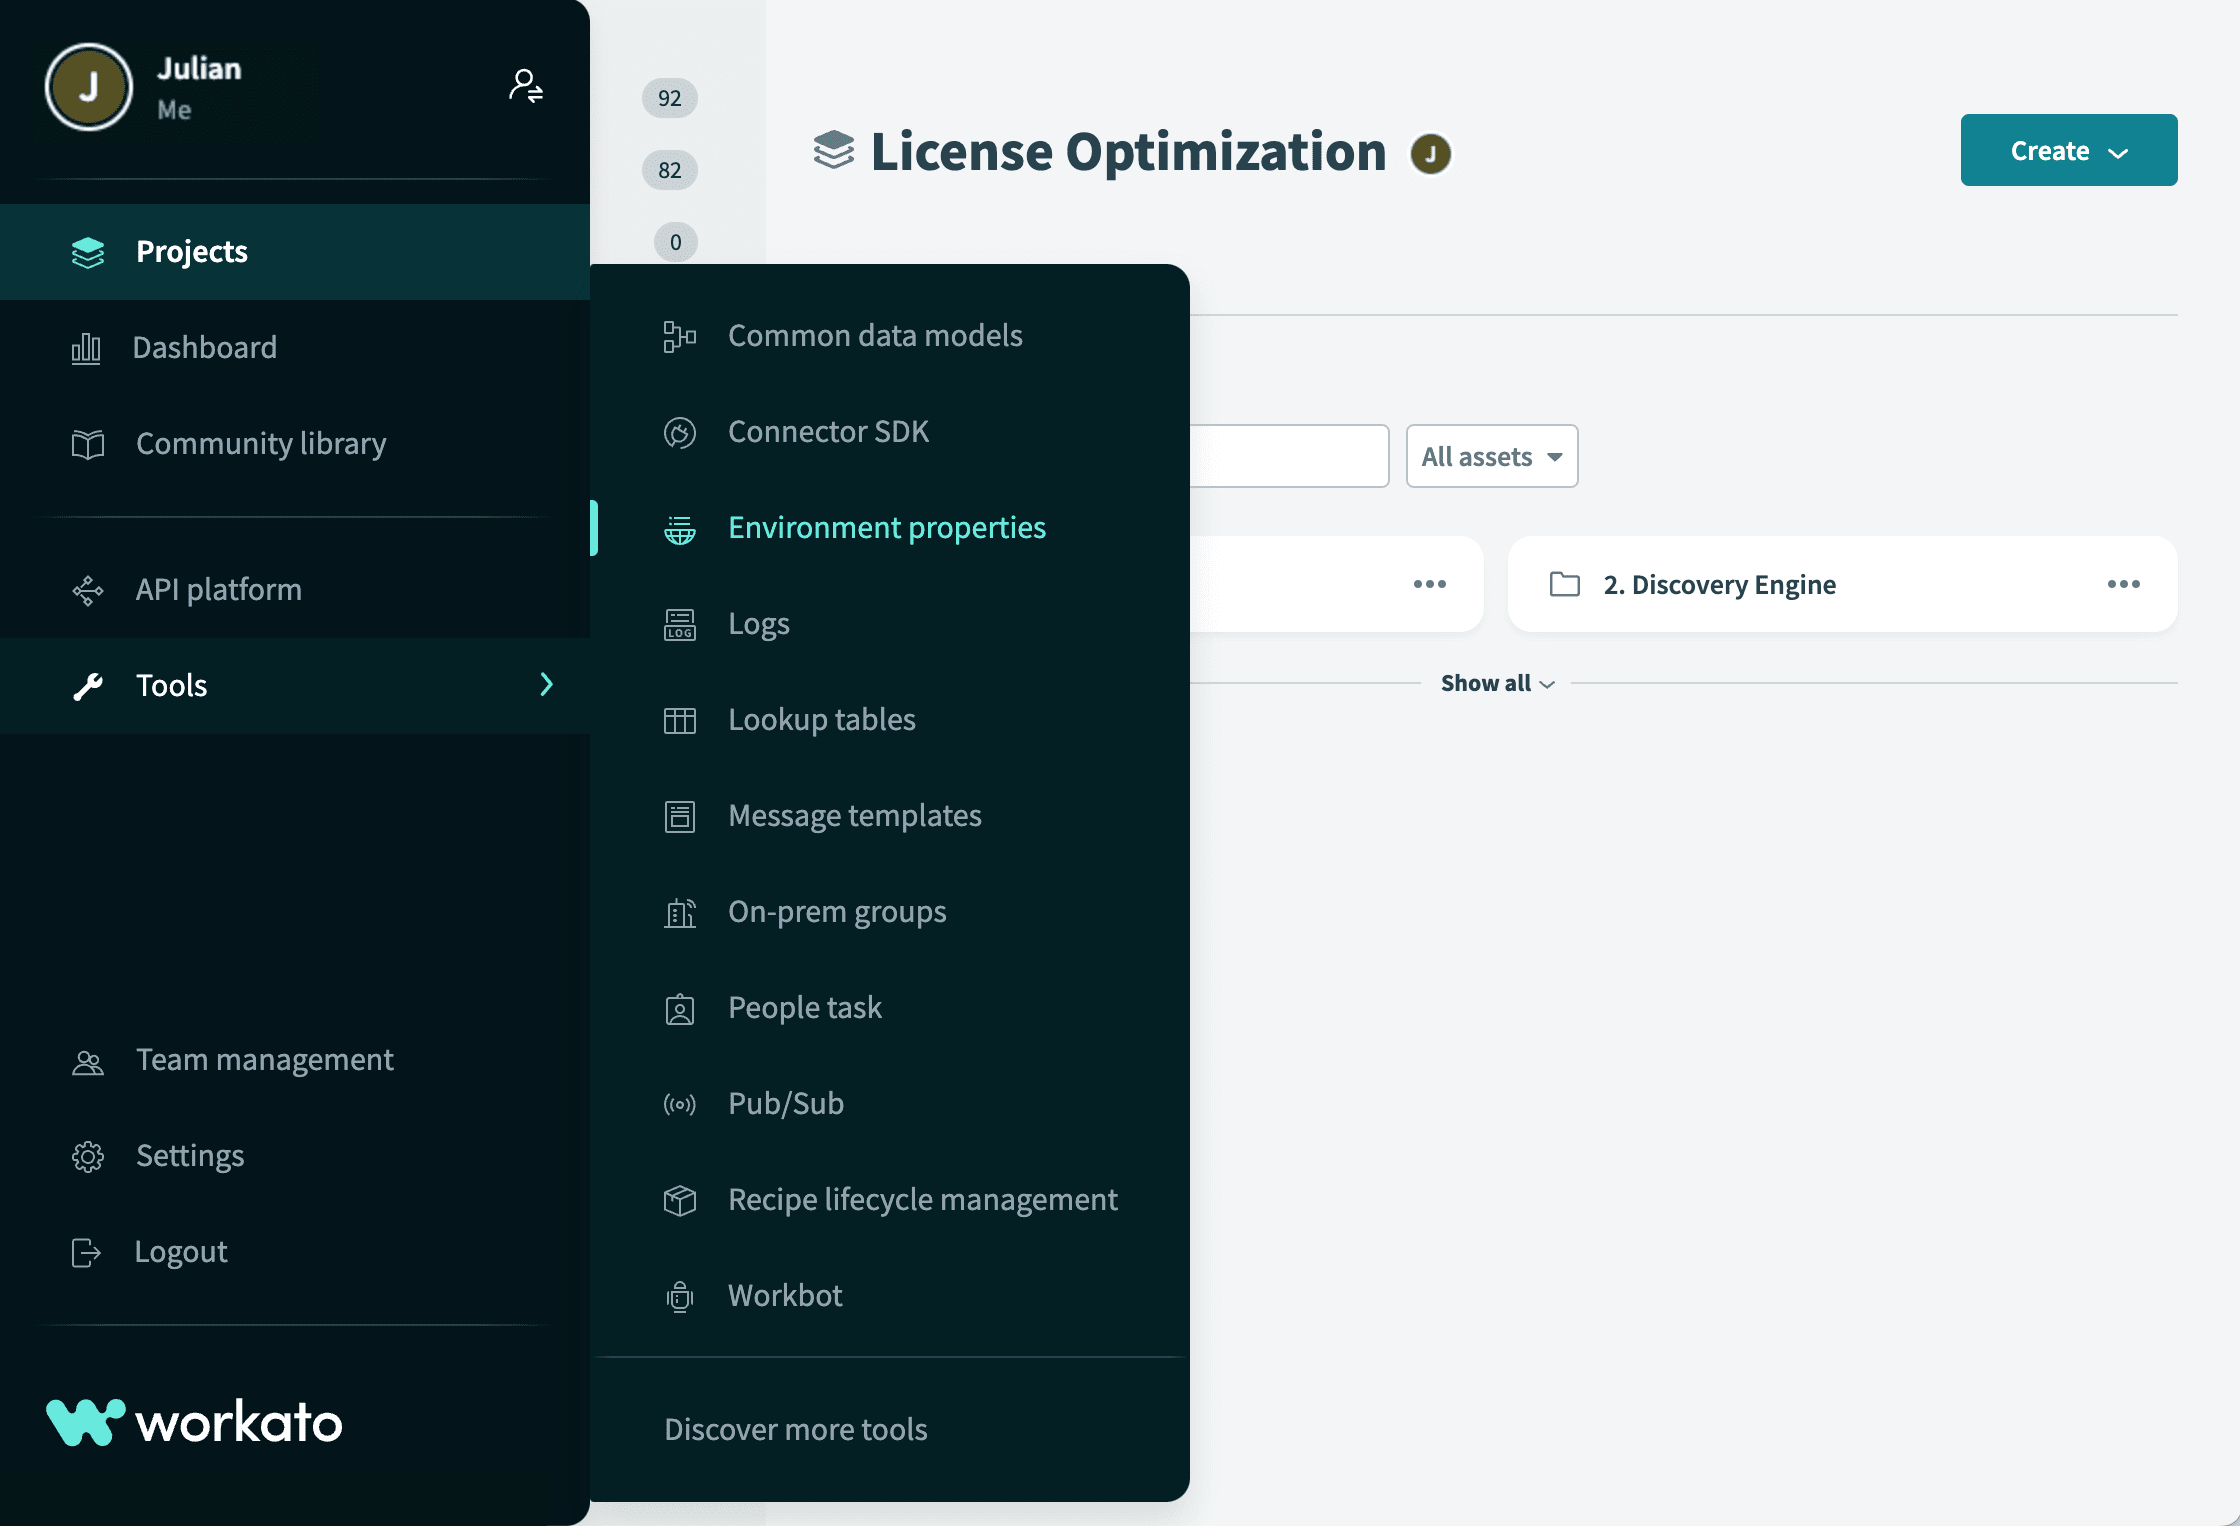
Task: Click the Logs icon in Tools menu
Action: pyautogui.click(x=680, y=624)
